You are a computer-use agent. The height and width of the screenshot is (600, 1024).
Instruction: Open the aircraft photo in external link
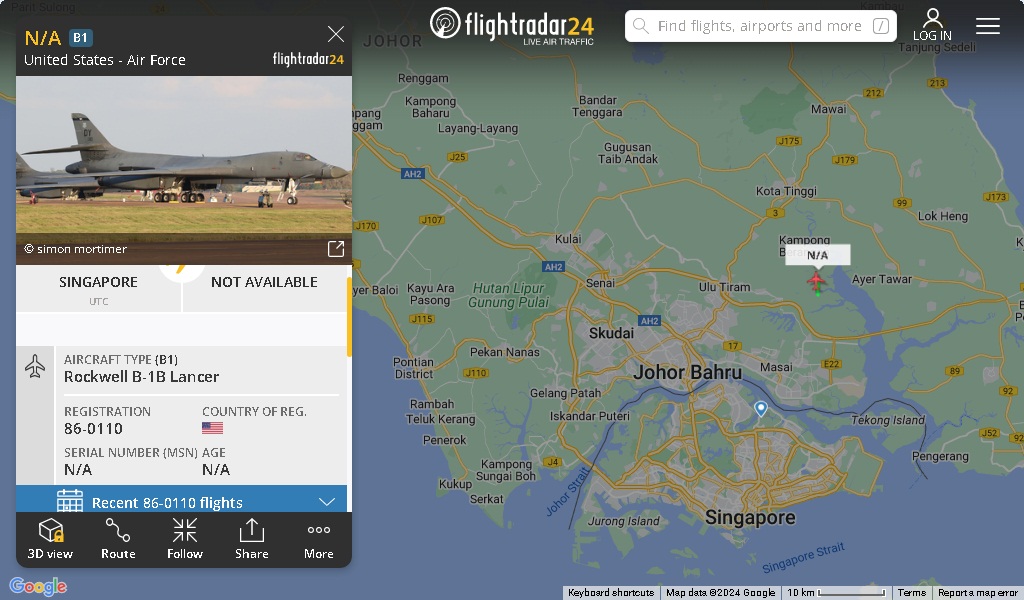click(336, 249)
